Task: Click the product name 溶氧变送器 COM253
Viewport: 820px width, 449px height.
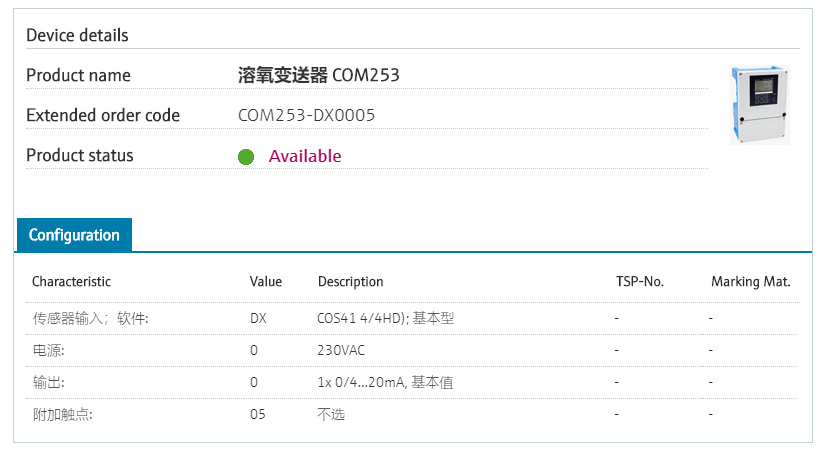Action: 318,75
